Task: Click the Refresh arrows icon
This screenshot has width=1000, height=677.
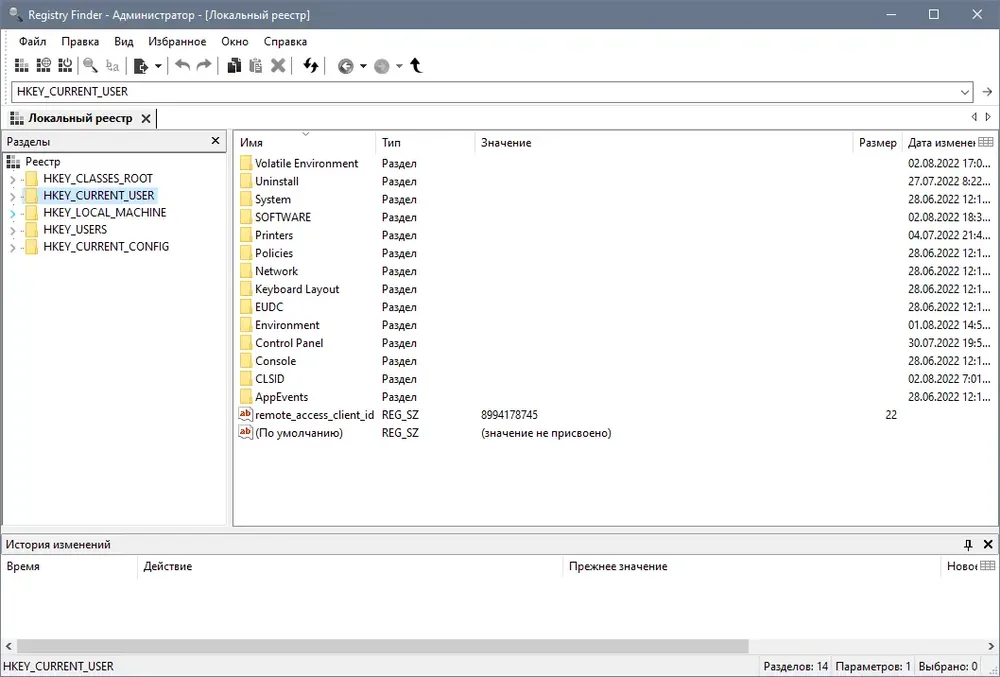Action: click(x=311, y=65)
